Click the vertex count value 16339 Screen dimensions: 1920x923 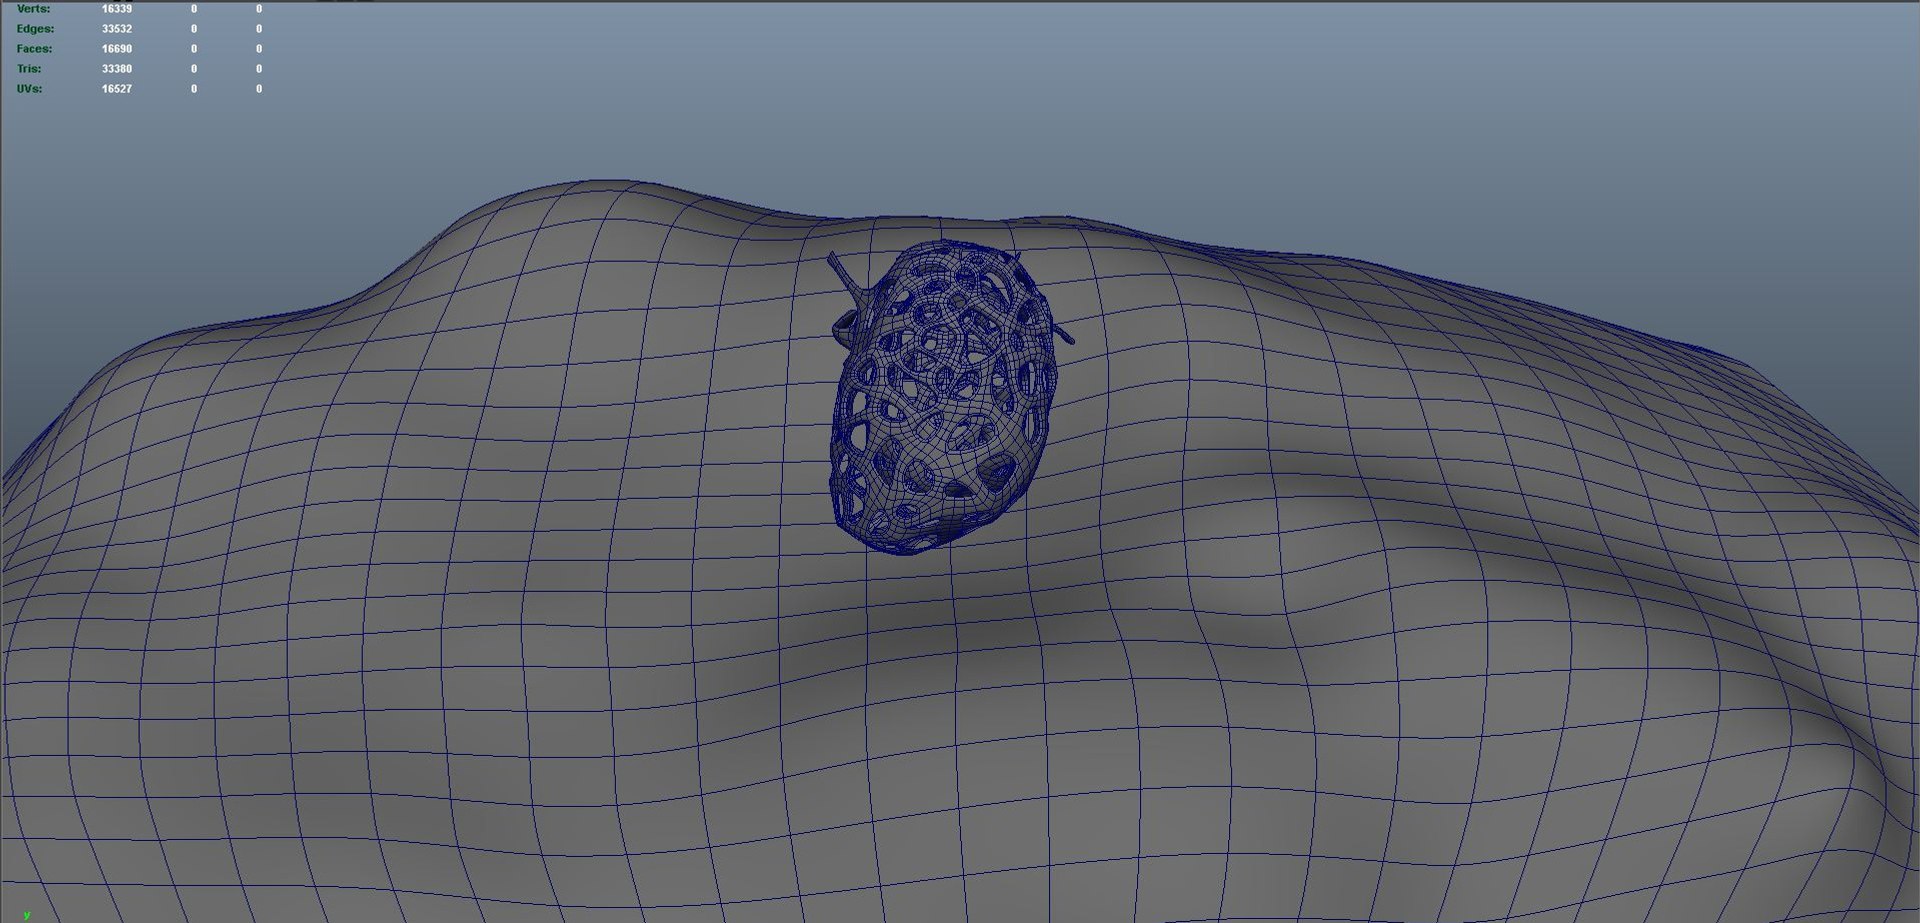click(x=117, y=9)
